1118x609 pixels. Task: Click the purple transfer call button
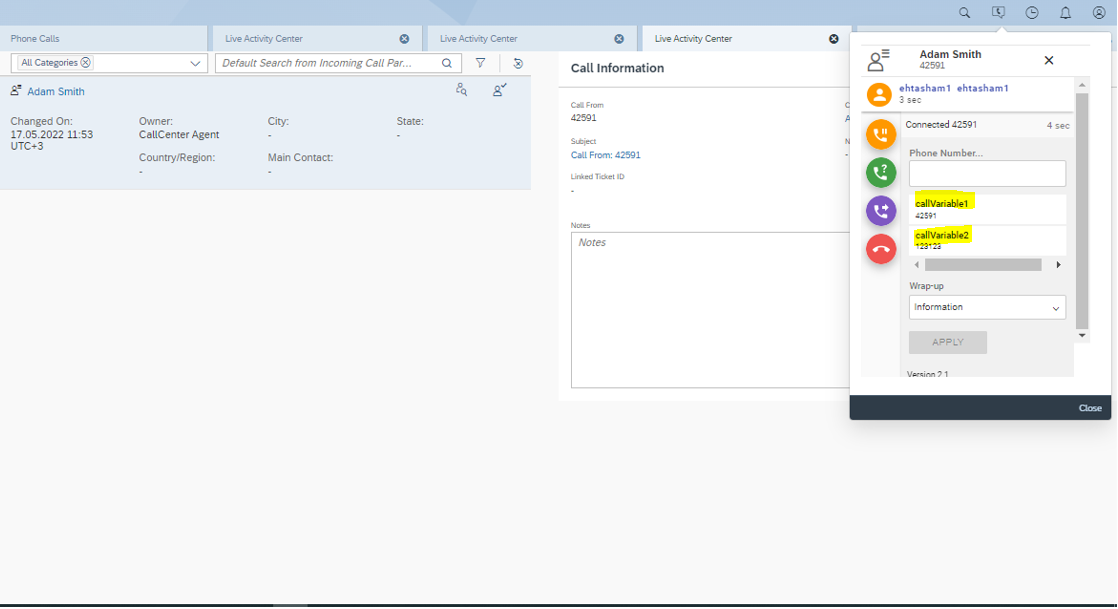(x=881, y=211)
